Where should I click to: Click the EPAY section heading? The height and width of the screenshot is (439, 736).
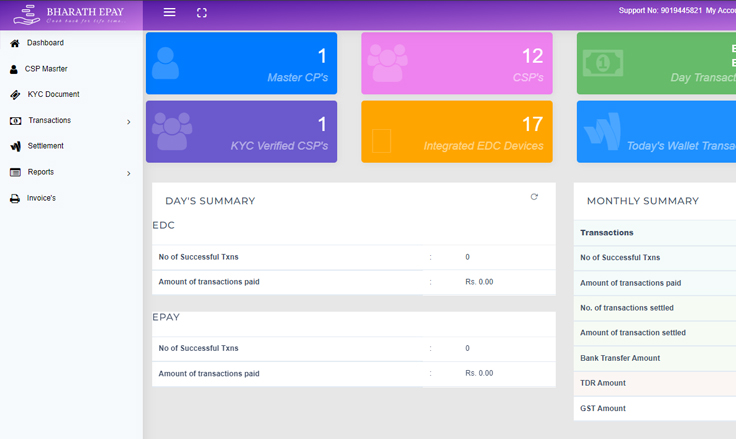[x=166, y=317]
